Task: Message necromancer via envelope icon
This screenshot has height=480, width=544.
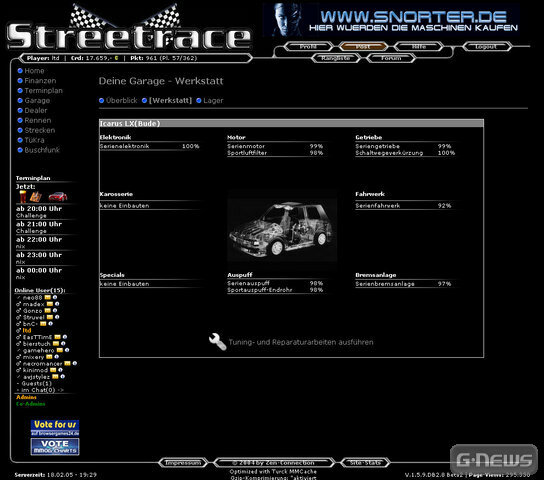Action: (x=67, y=363)
